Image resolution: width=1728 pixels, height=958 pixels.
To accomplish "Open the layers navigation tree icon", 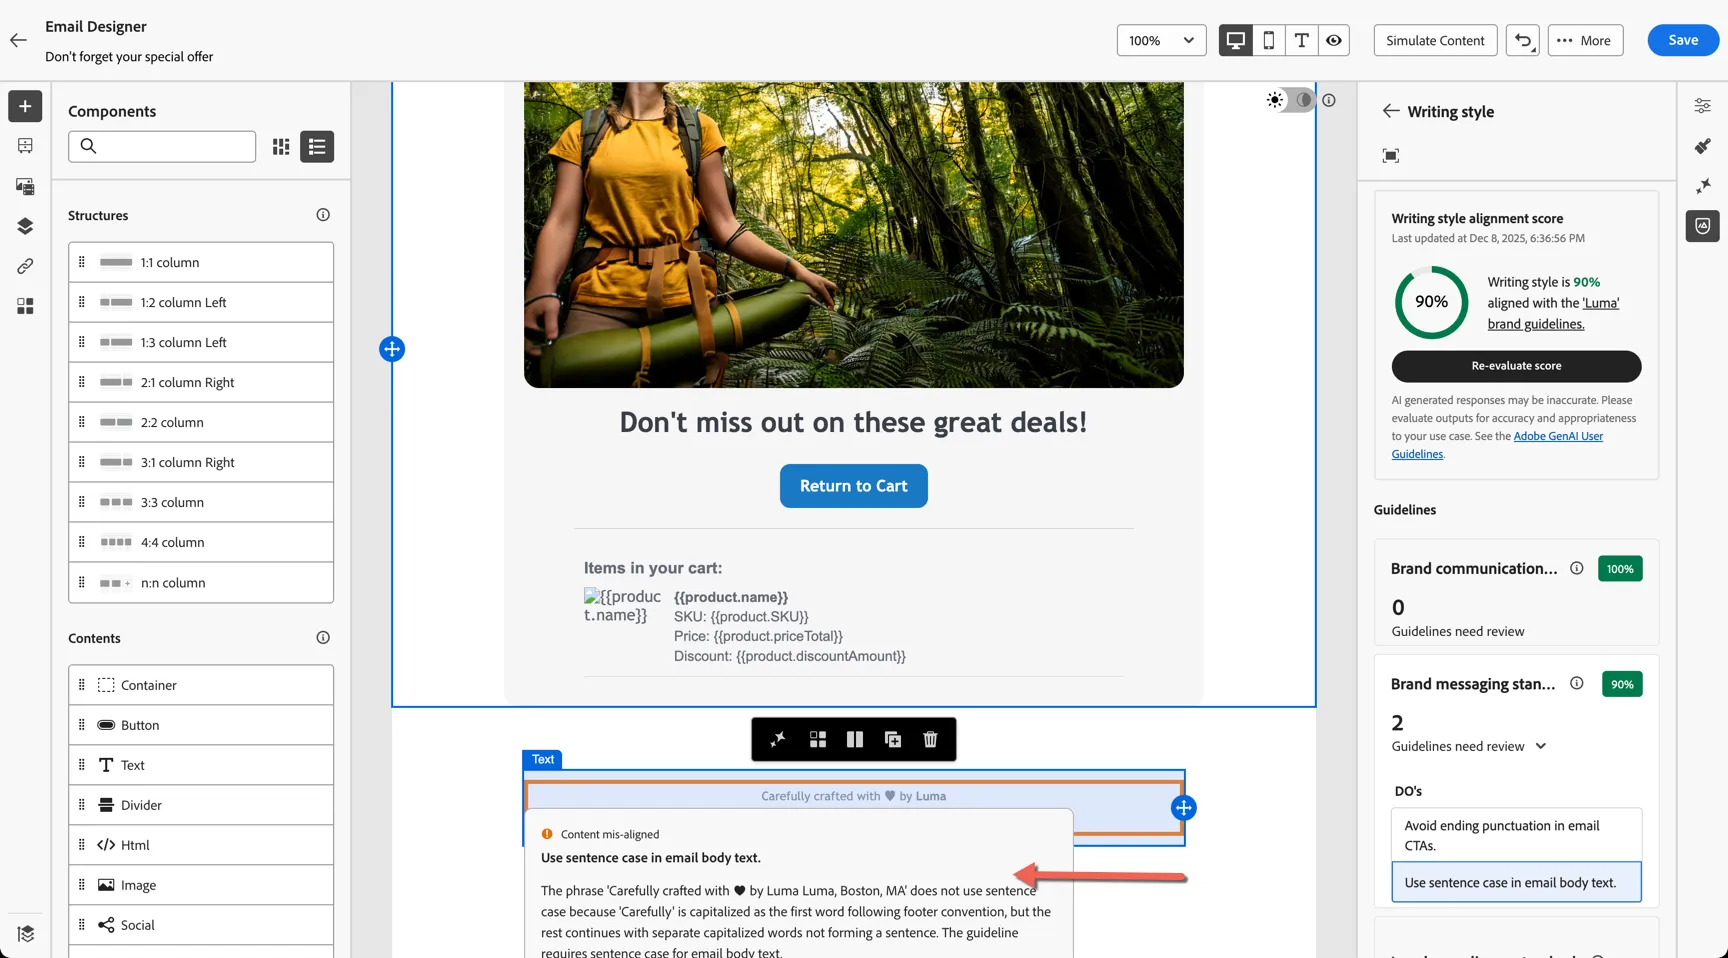I will tap(25, 226).
